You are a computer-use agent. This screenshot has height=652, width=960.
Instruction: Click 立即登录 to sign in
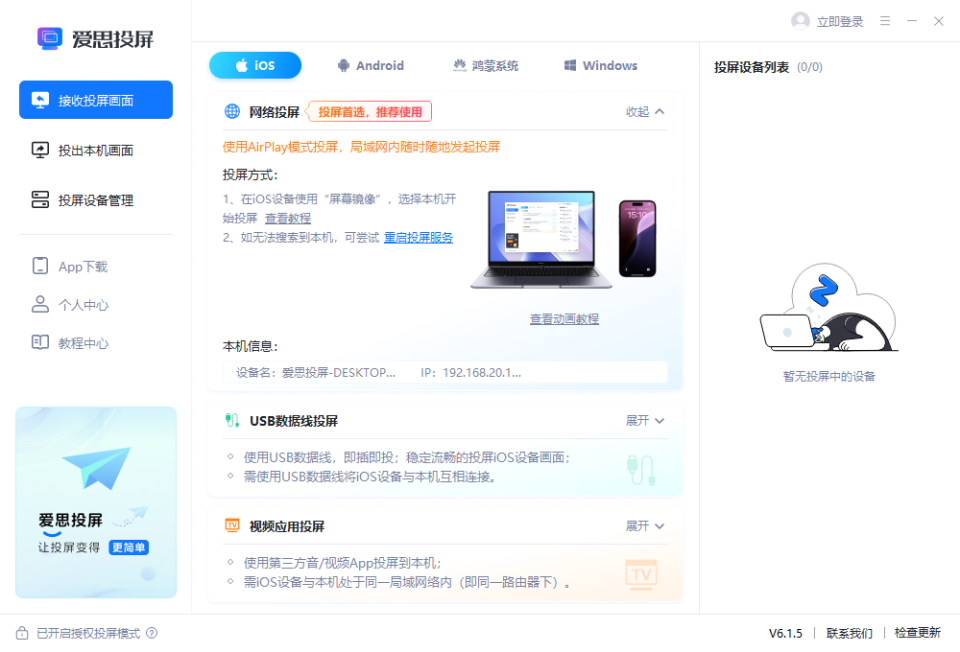pyautogui.click(x=840, y=21)
